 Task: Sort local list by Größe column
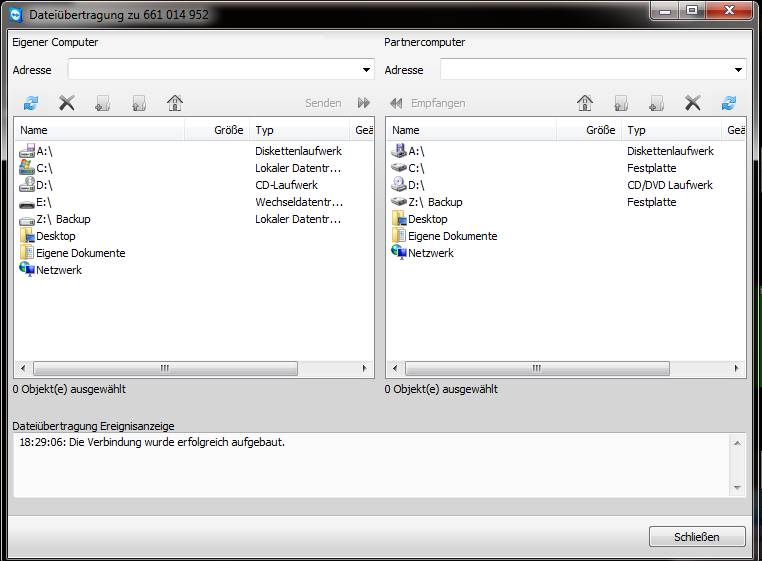point(217,130)
